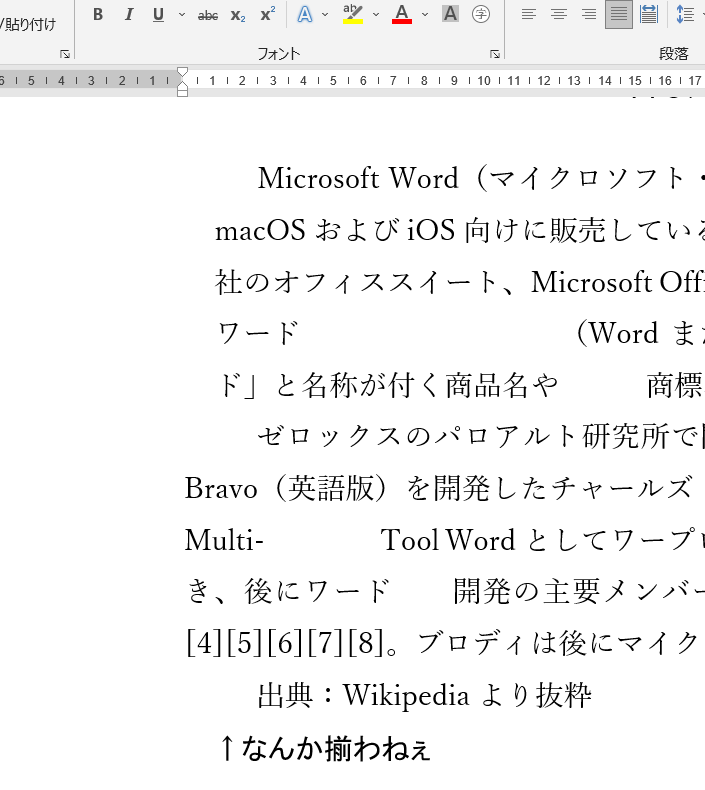Click the word 'Multi-'

pos(224,540)
